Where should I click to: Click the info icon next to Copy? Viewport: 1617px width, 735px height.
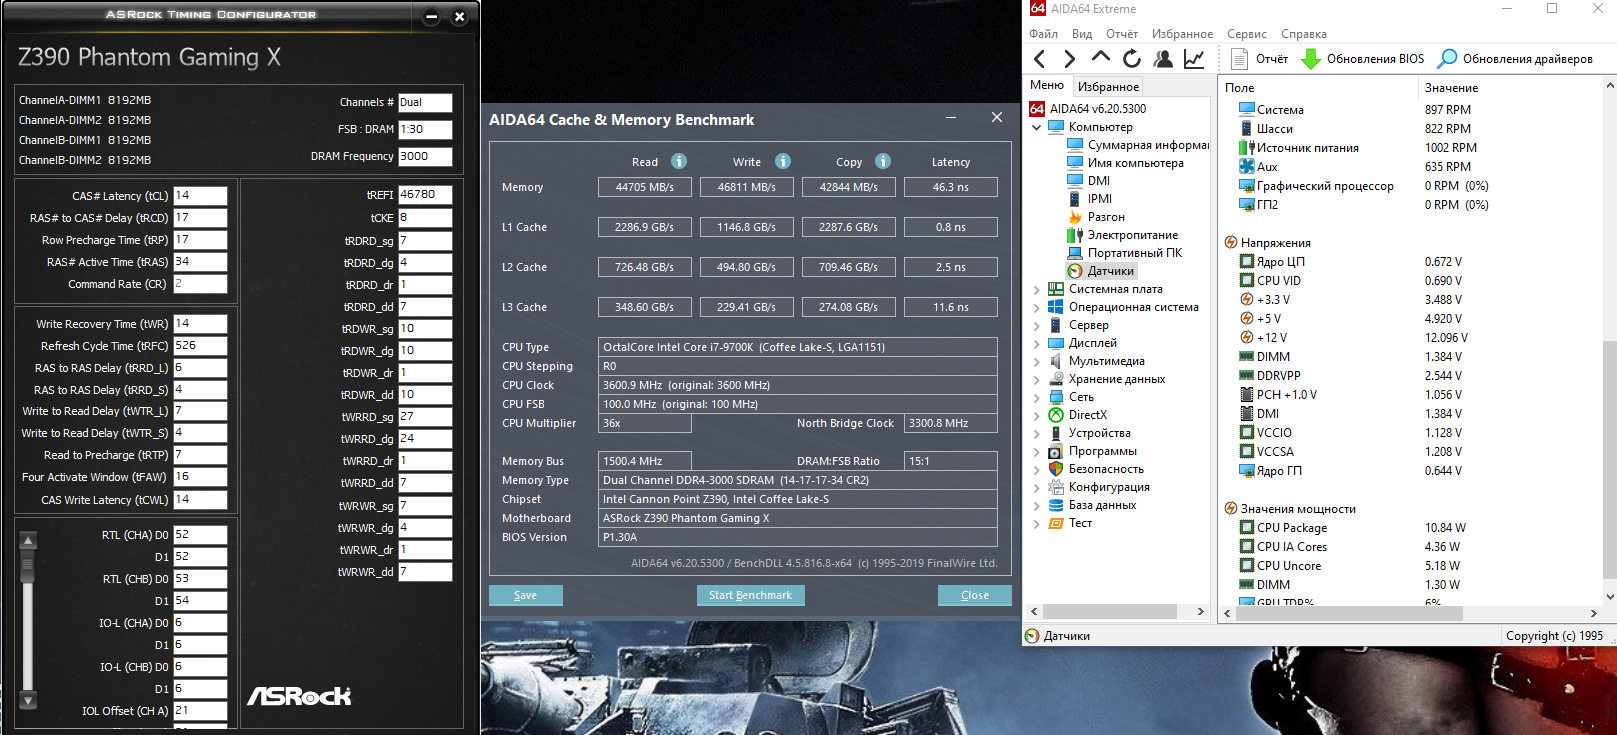883,161
